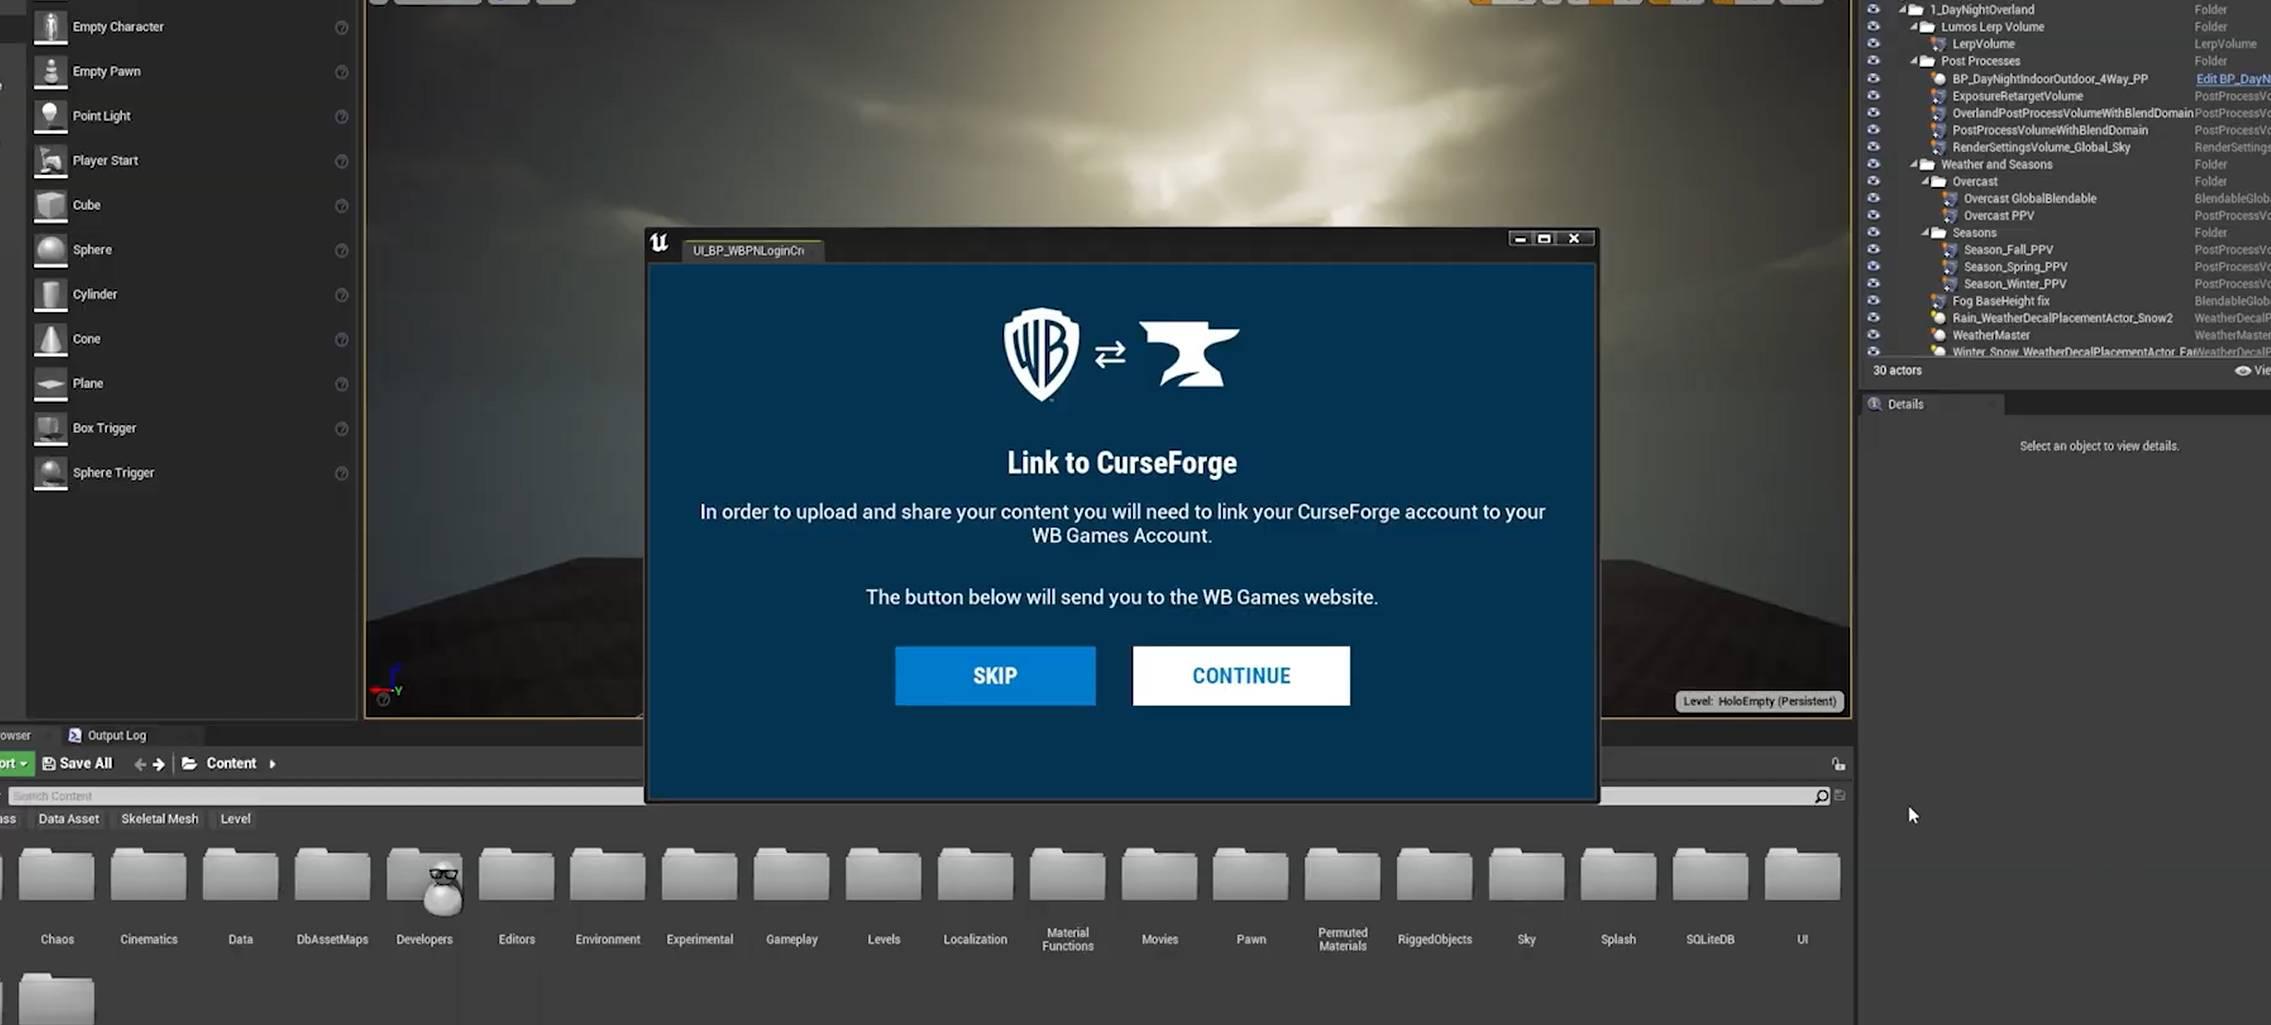Click the content search magnifier icon
2271x1025 pixels.
[x=1821, y=796]
